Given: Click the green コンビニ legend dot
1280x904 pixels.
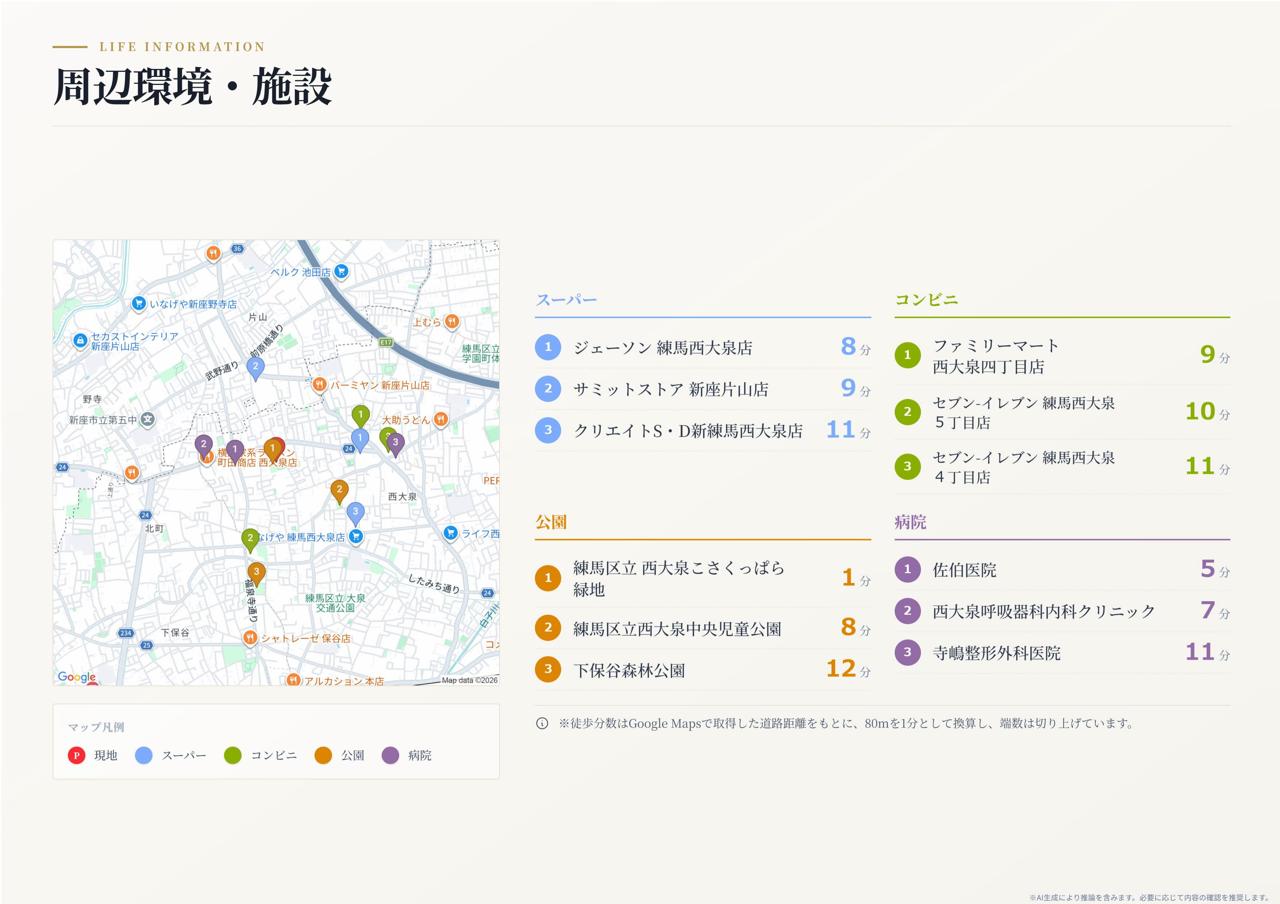Looking at the screenshot, I should tap(233, 755).
